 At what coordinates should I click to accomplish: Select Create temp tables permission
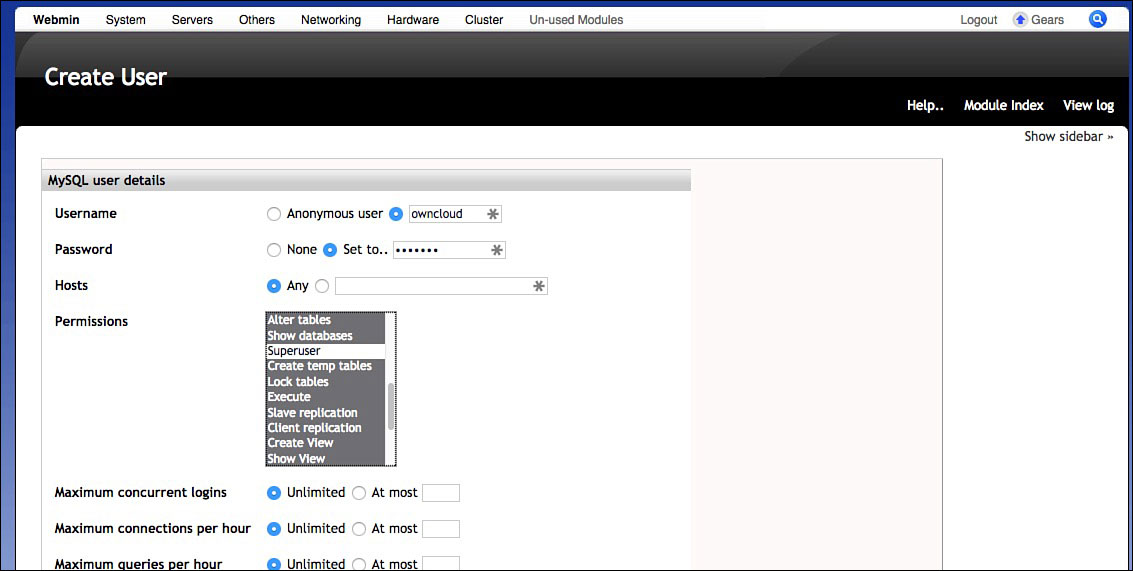point(325,366)
